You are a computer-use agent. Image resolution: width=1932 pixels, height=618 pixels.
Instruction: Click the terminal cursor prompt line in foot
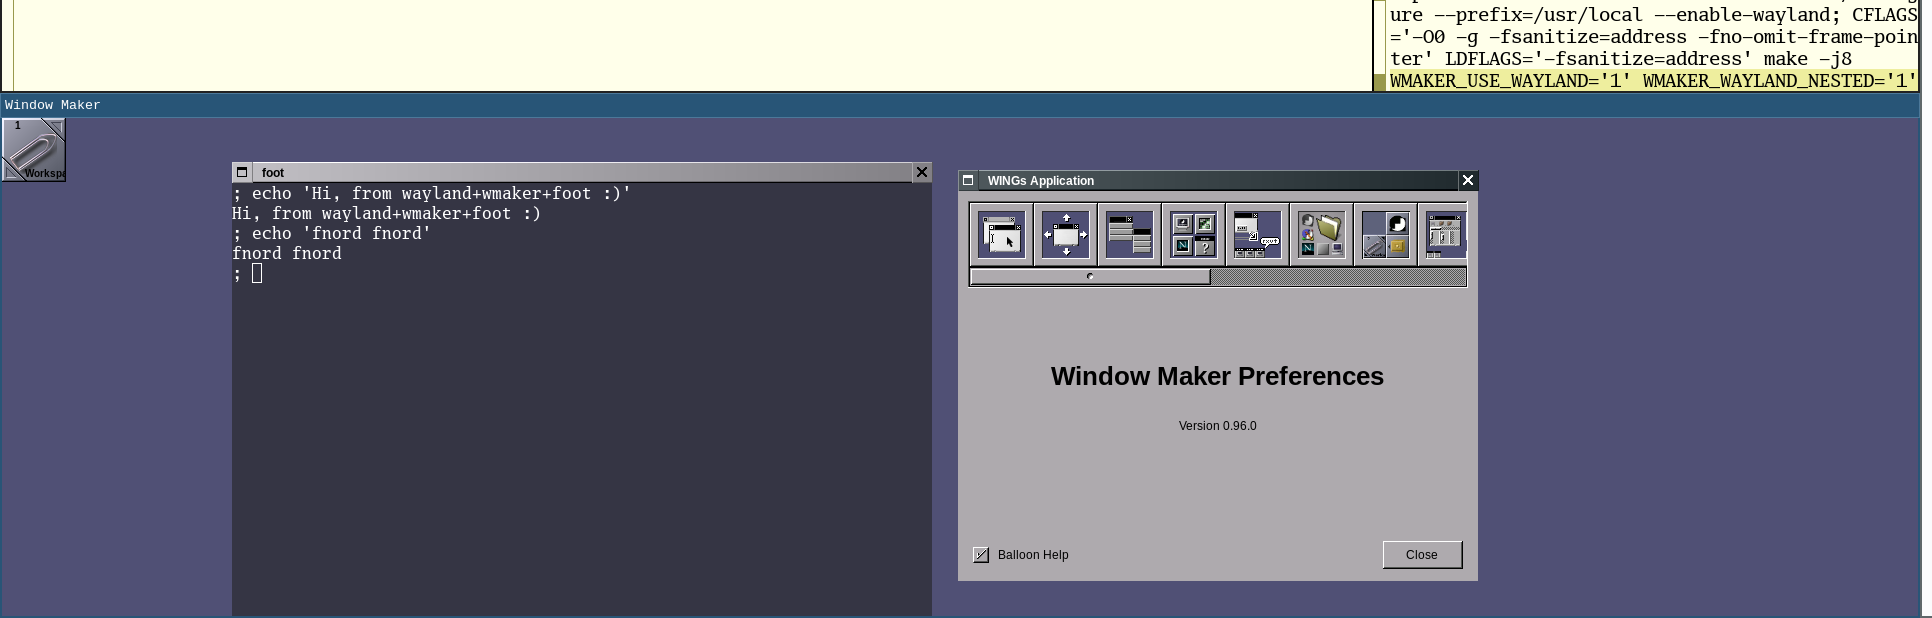pyautogui.click(x=247, y=273)
